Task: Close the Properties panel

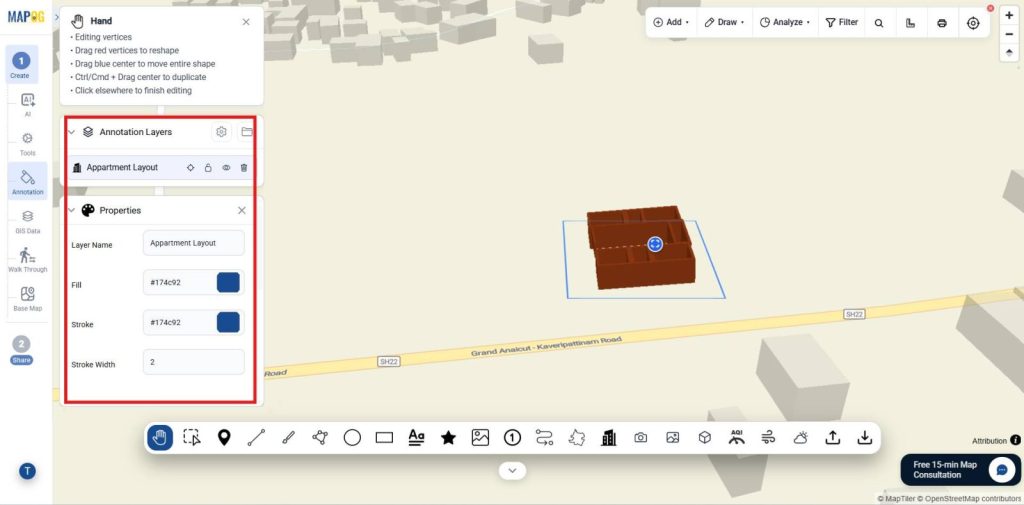Action: (242, 210)
